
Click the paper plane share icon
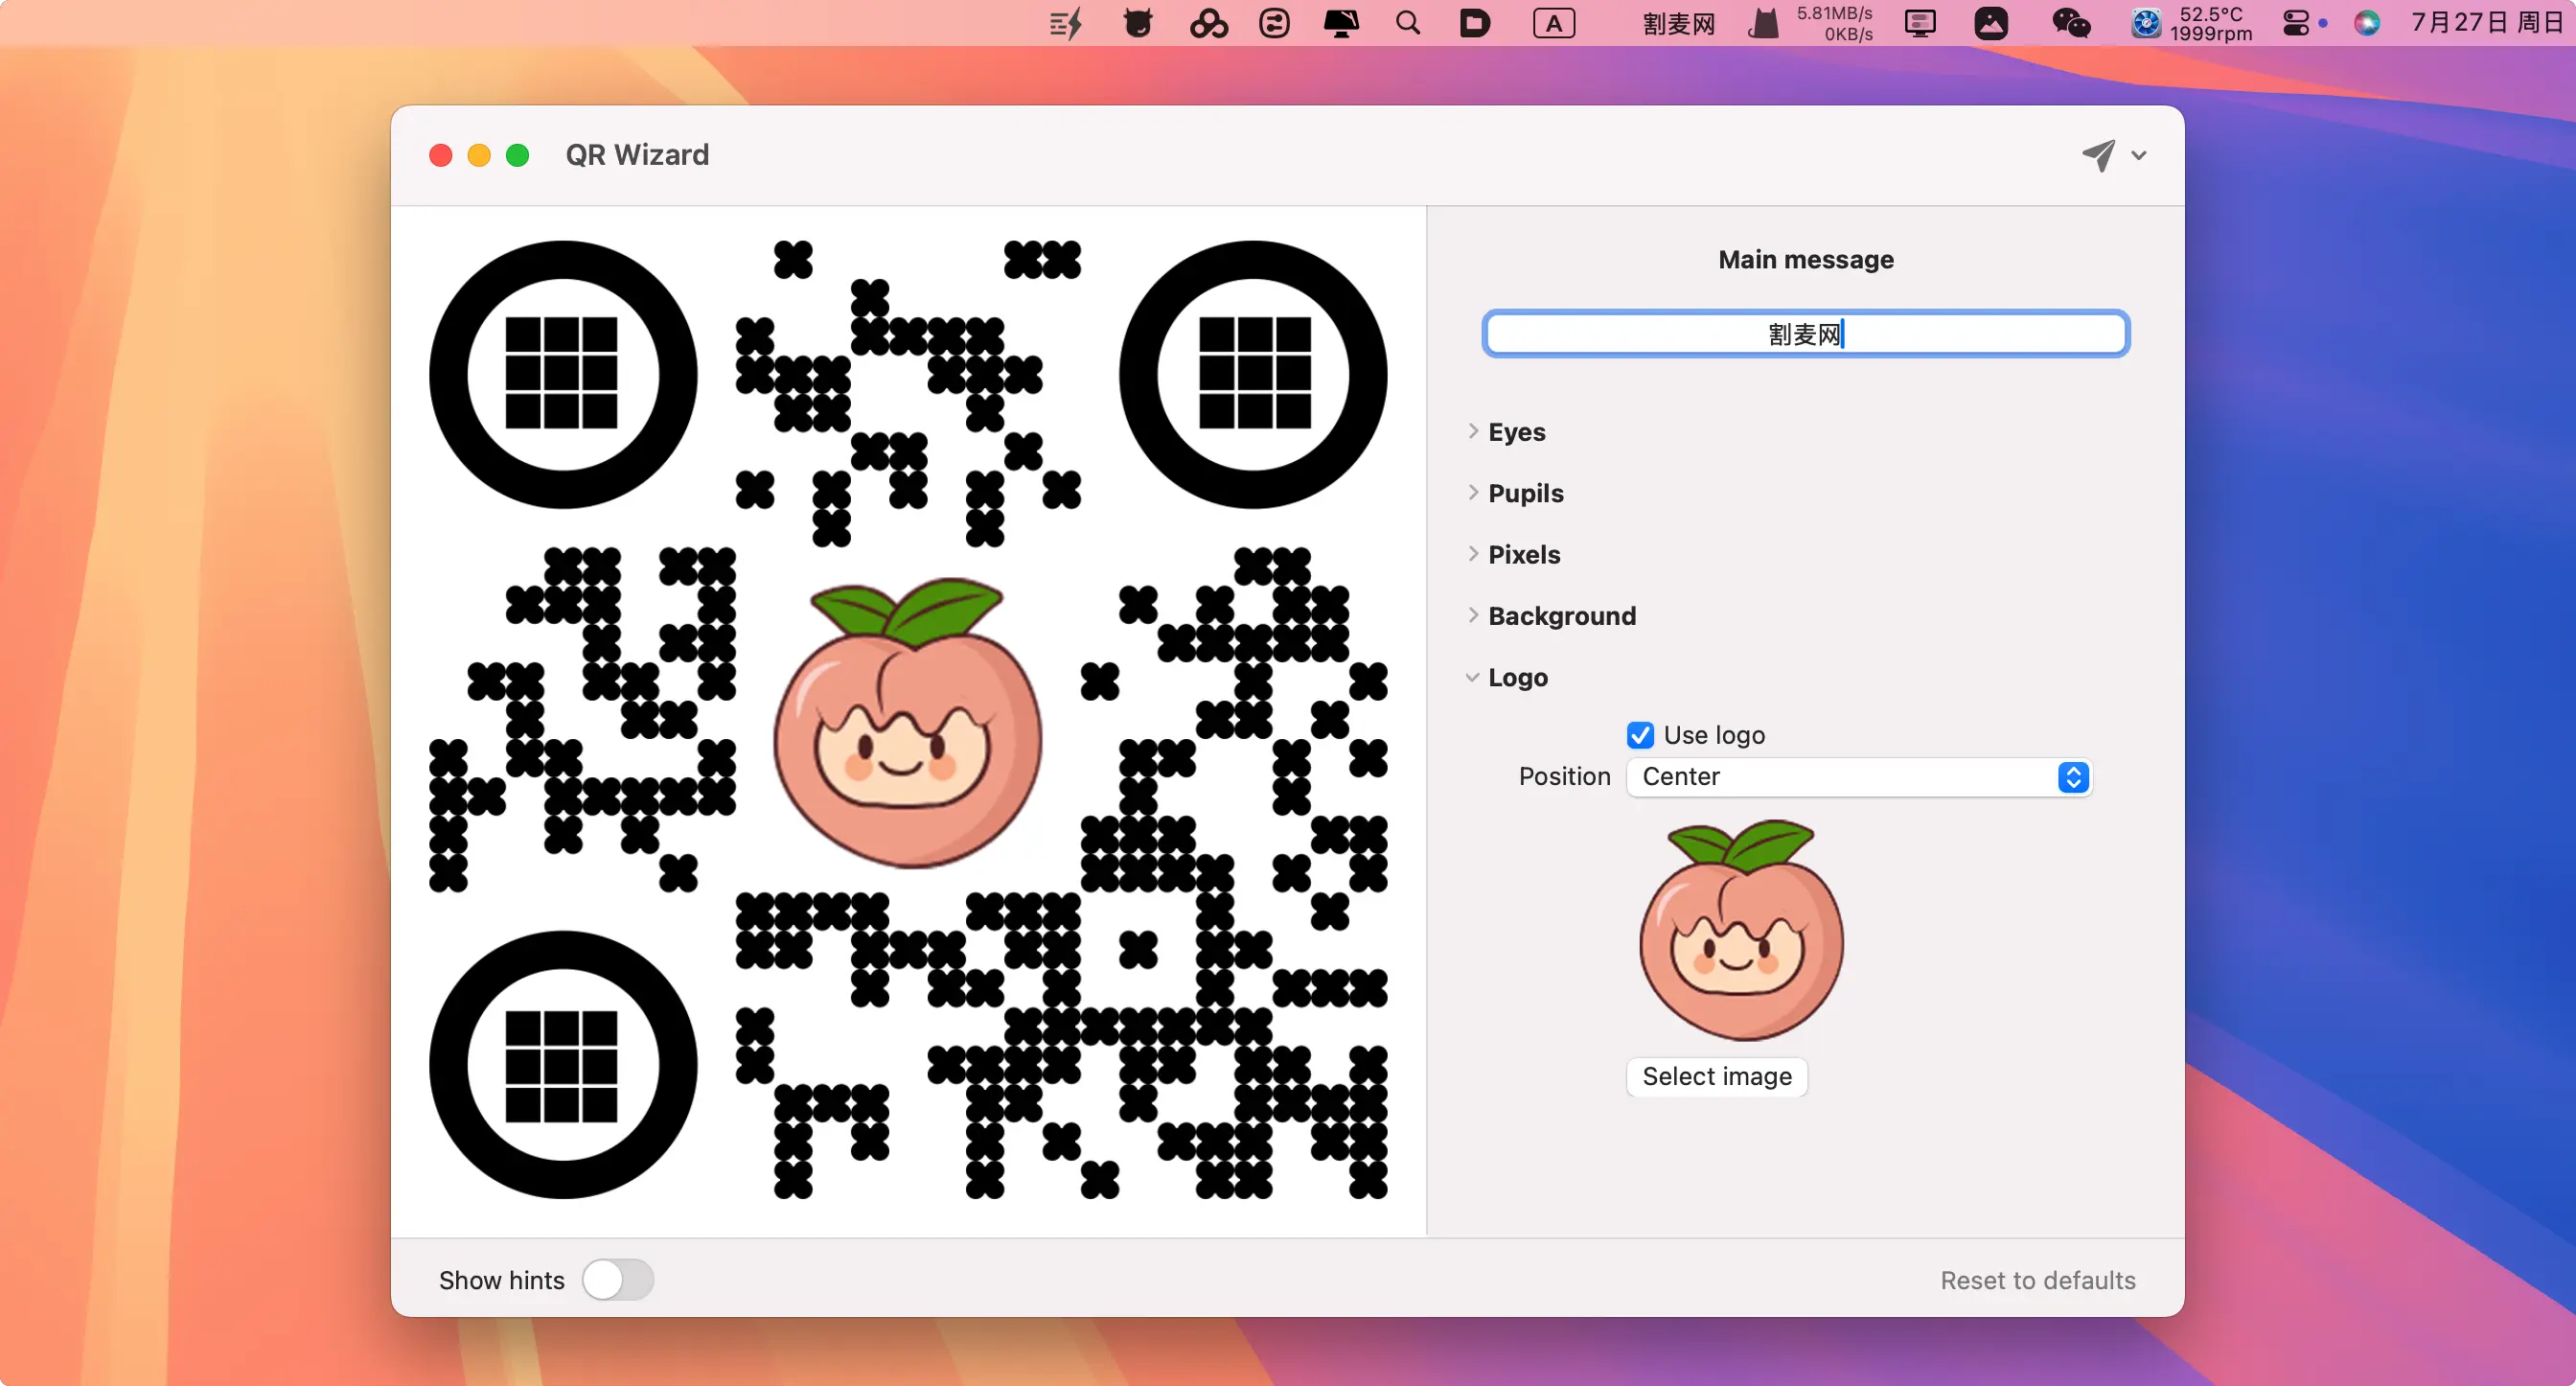(2098, 155)
